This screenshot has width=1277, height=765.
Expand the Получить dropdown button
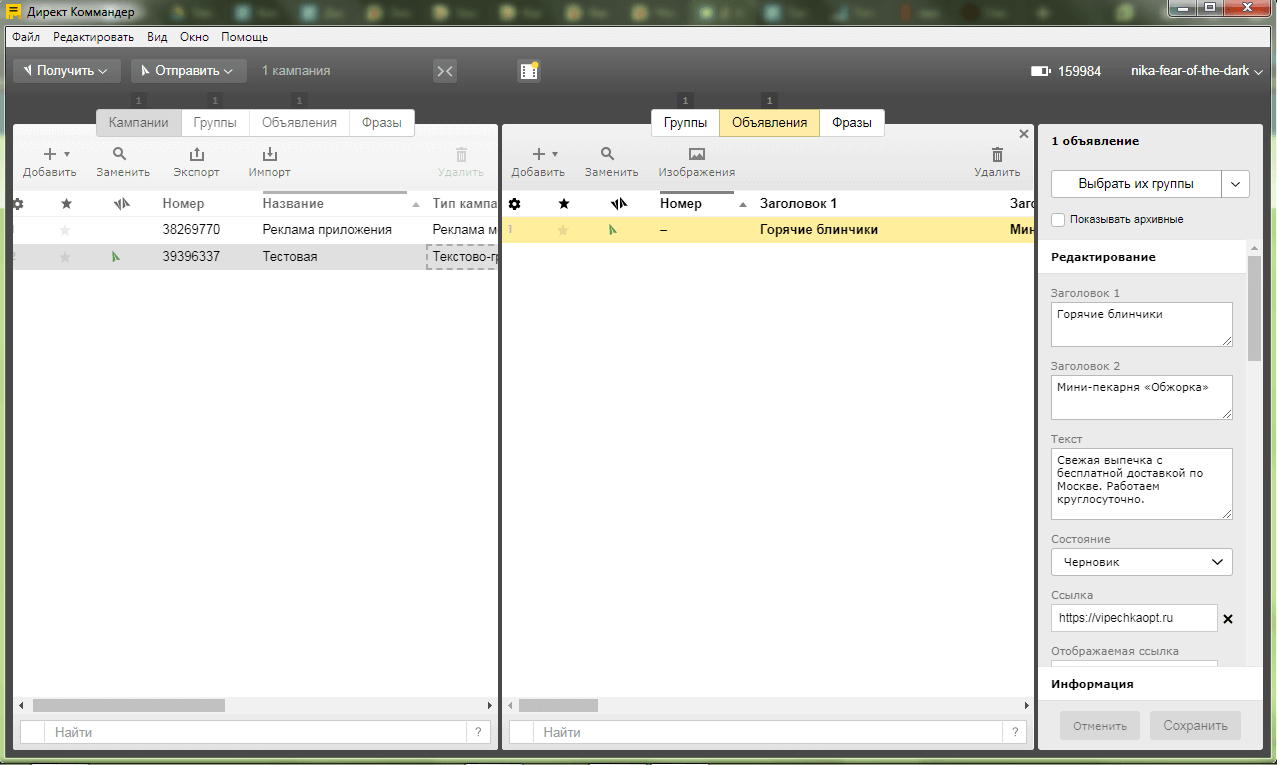[x=67, y=71]
